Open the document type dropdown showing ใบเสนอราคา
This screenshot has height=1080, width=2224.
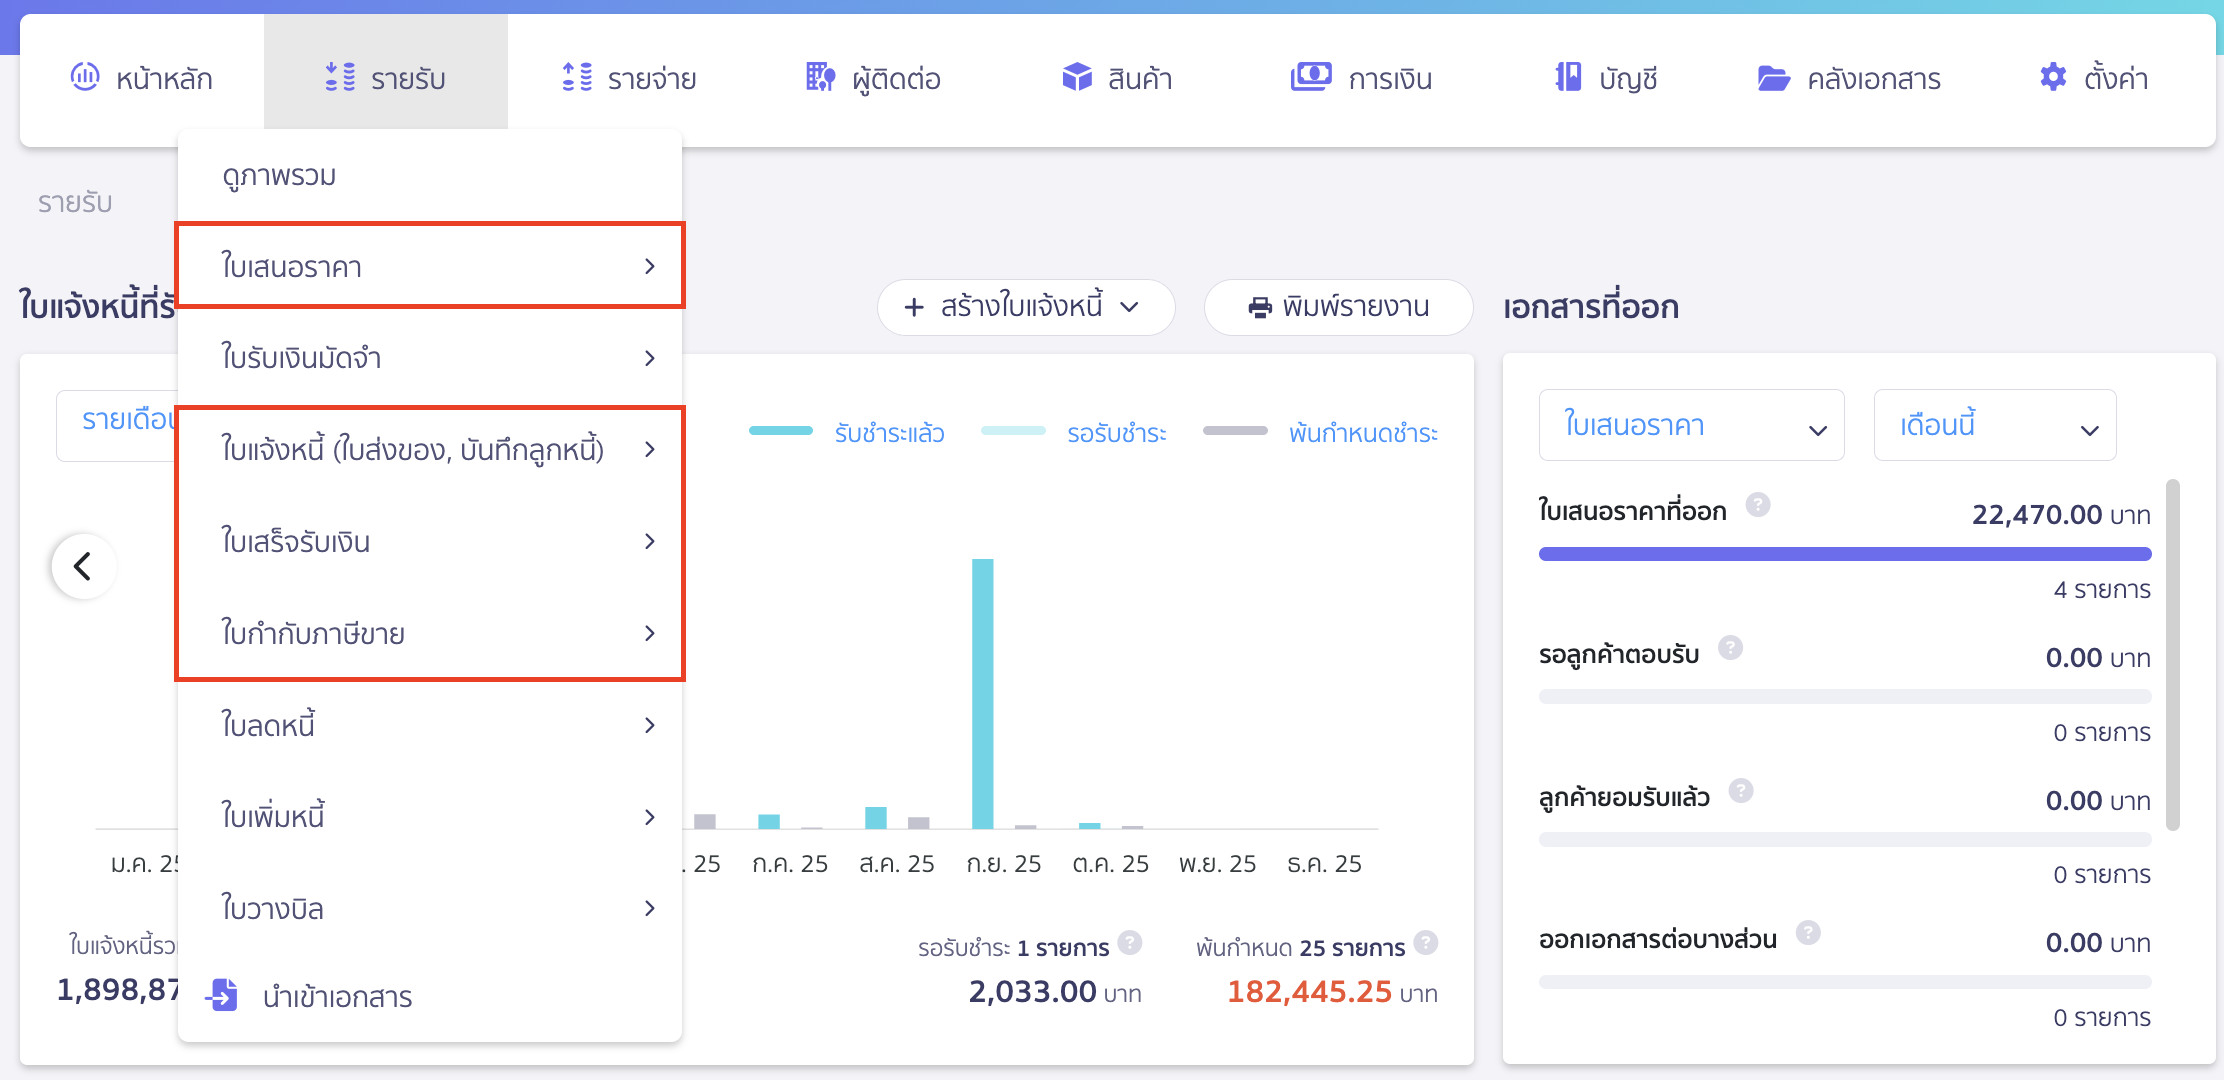click(1691, 425)
